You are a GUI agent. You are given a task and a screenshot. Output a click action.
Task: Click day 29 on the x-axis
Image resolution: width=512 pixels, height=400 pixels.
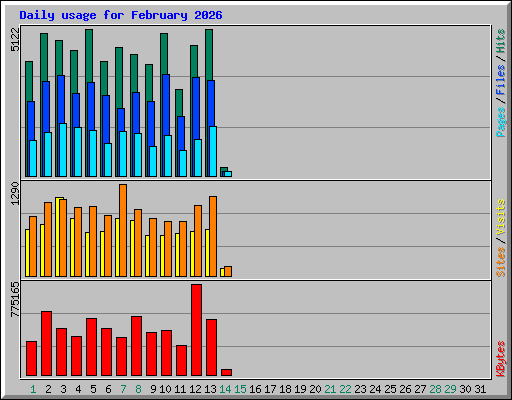tap(450, 389)
